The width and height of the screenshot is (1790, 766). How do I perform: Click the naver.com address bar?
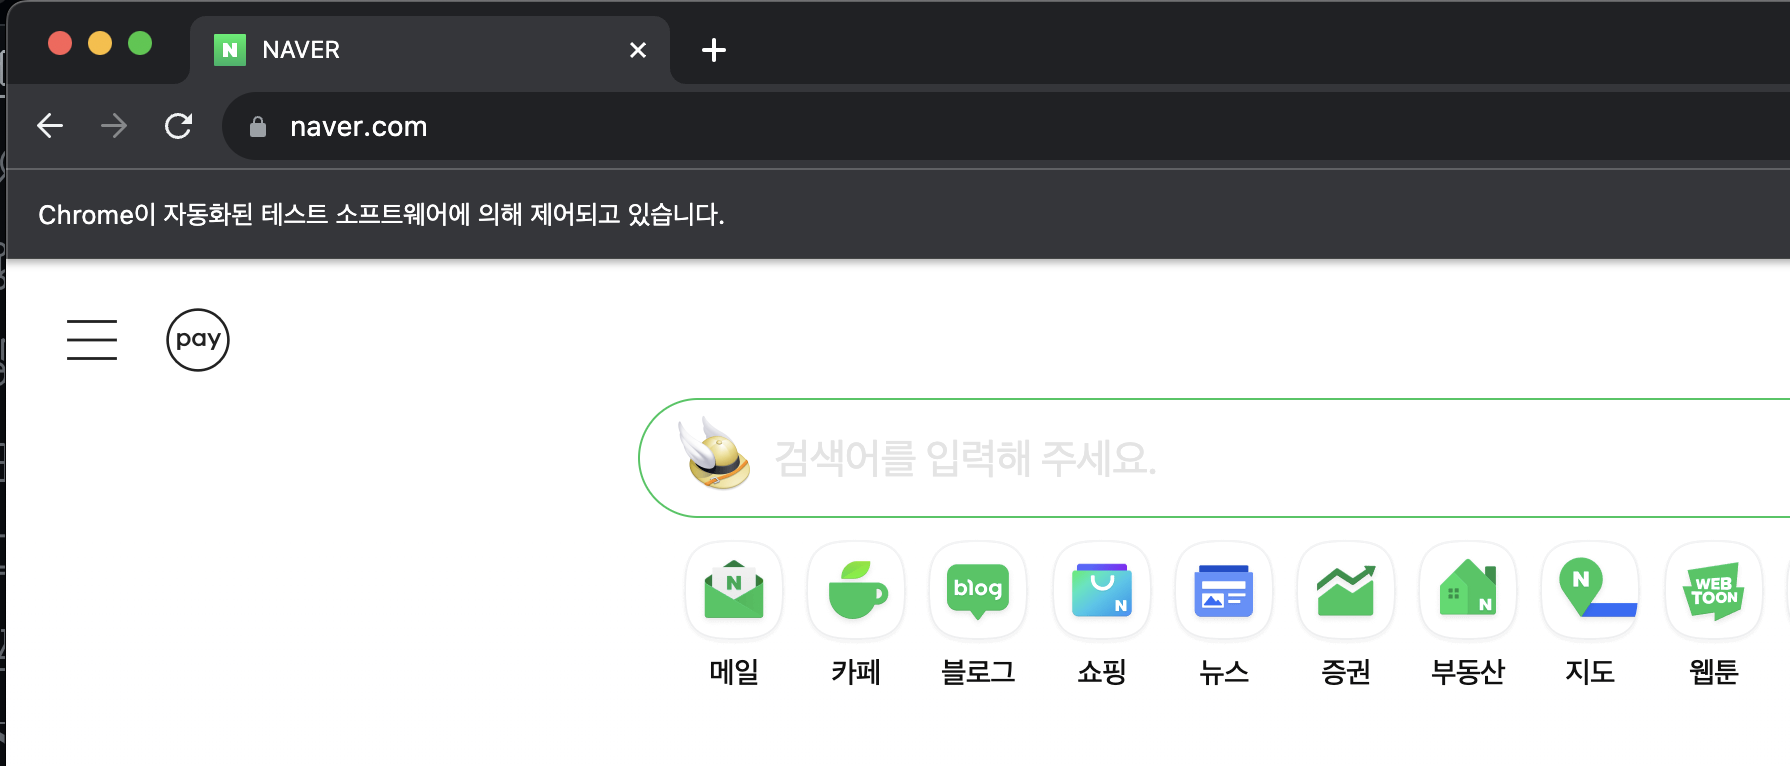click(1005, 127)
